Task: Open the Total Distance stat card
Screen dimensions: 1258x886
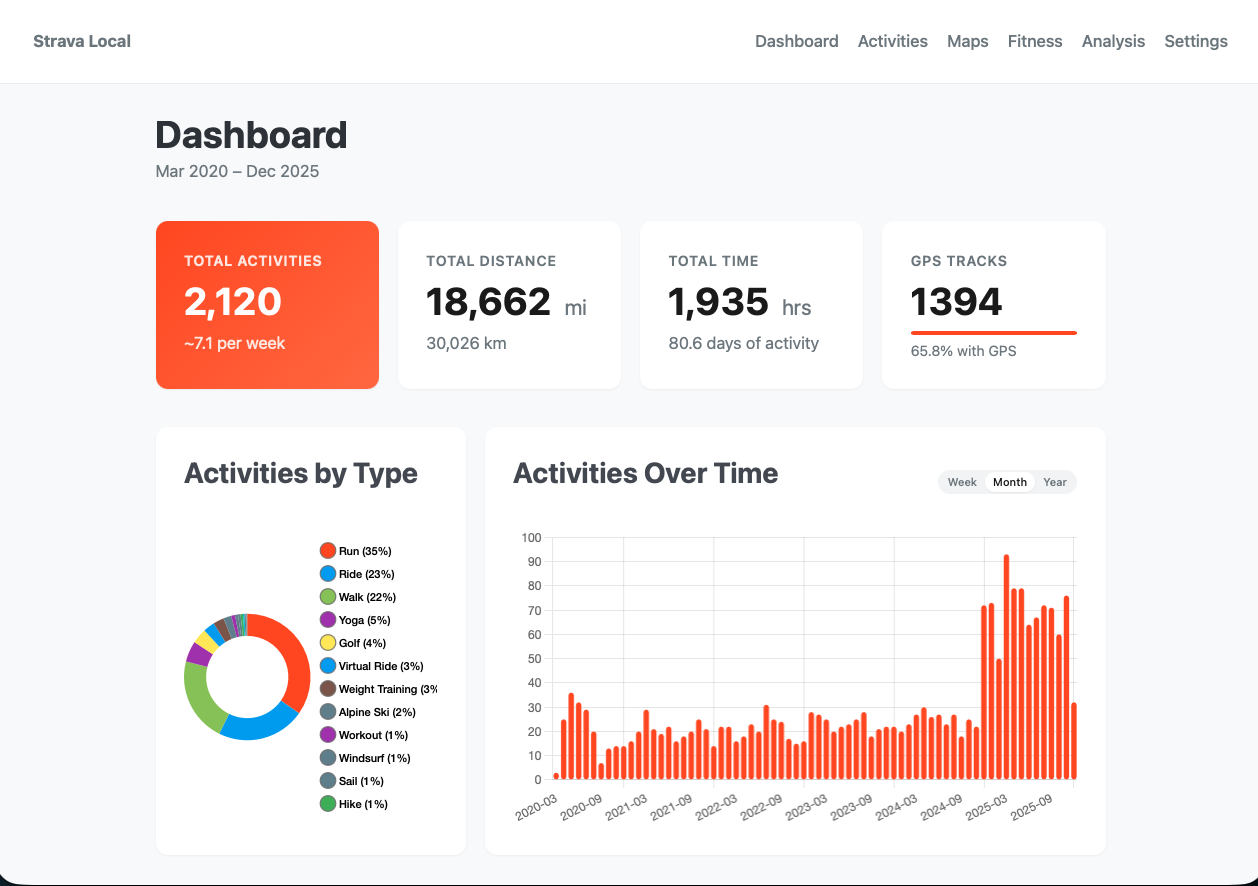Action: (x=509, y=304)
